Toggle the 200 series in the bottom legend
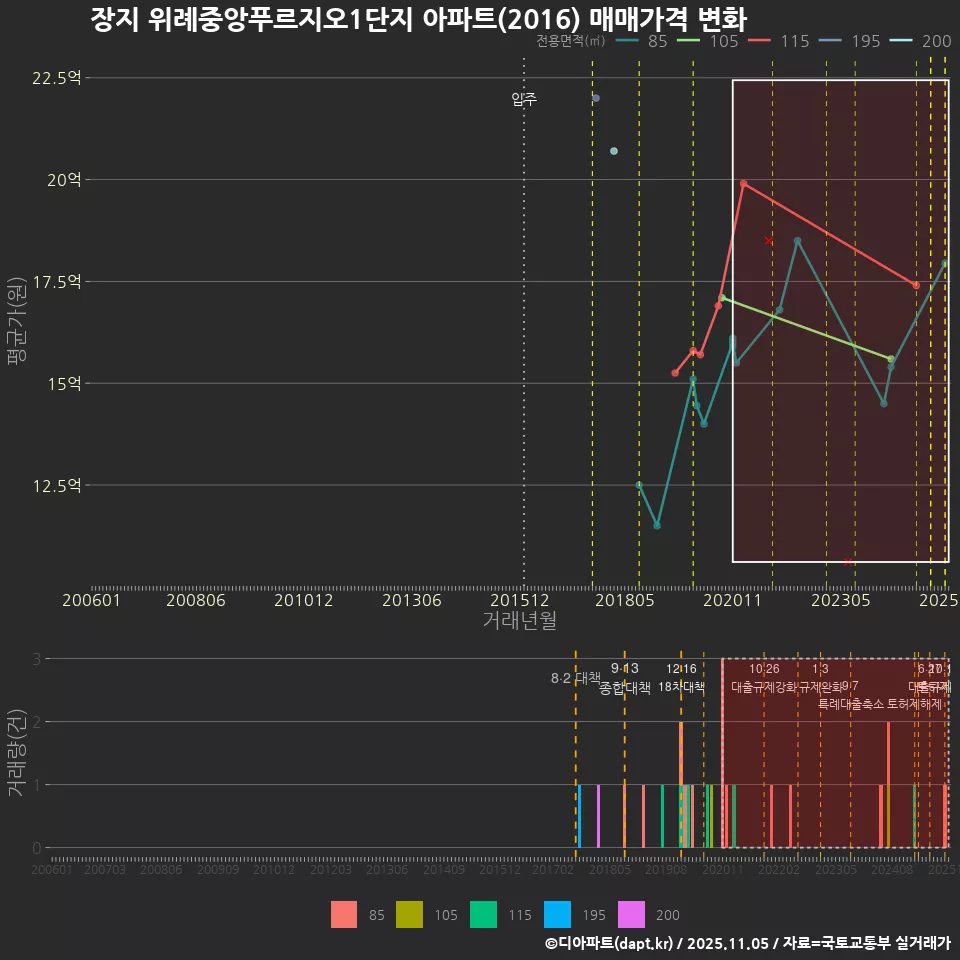Image resolution: width=960 pixels, height=960 pixels. pyautogui.click(x=630, y=914)
